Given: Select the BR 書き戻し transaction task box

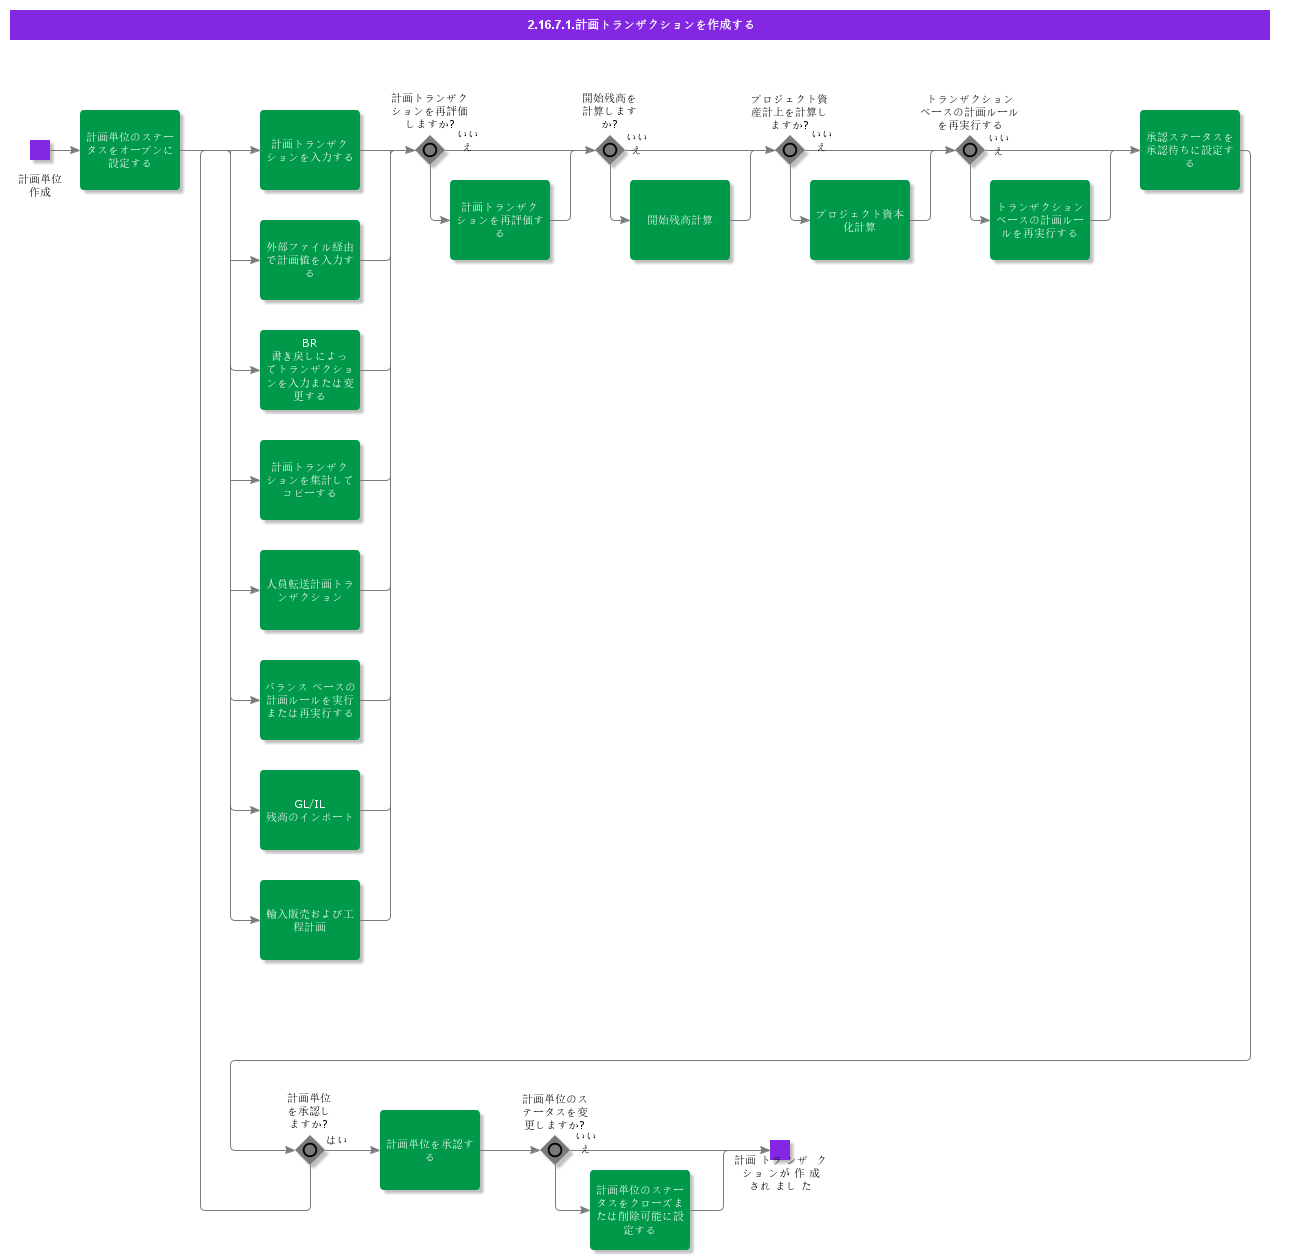Looking at the screenshot, I should click(x=310, y=372).
